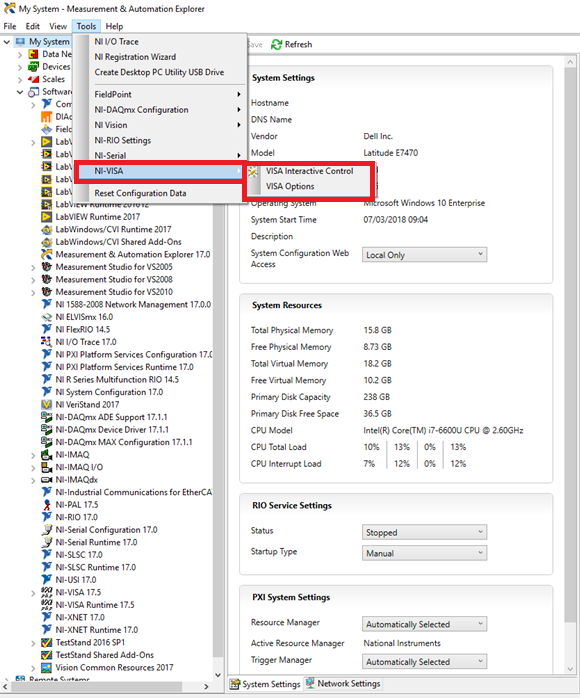Click the System Settings tab icon
Screen dimensions: 580x698
pos(235,684)
